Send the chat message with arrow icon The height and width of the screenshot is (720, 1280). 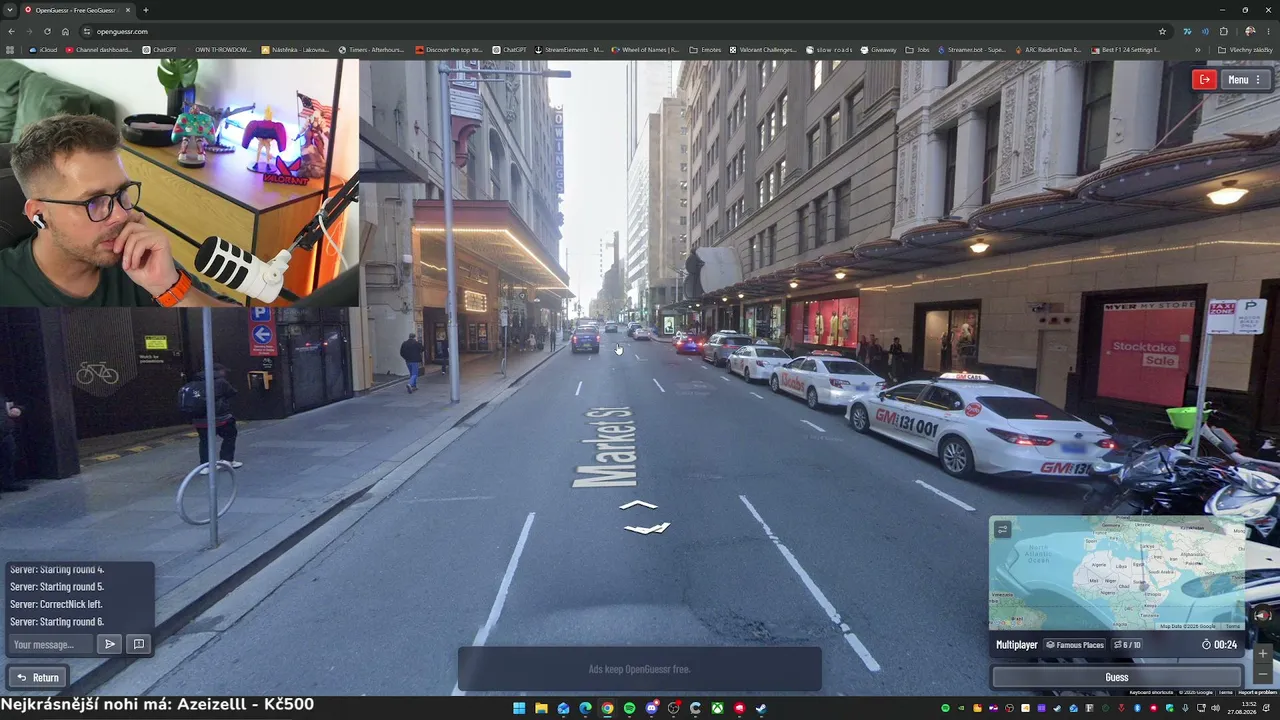[x=110, y=644]
